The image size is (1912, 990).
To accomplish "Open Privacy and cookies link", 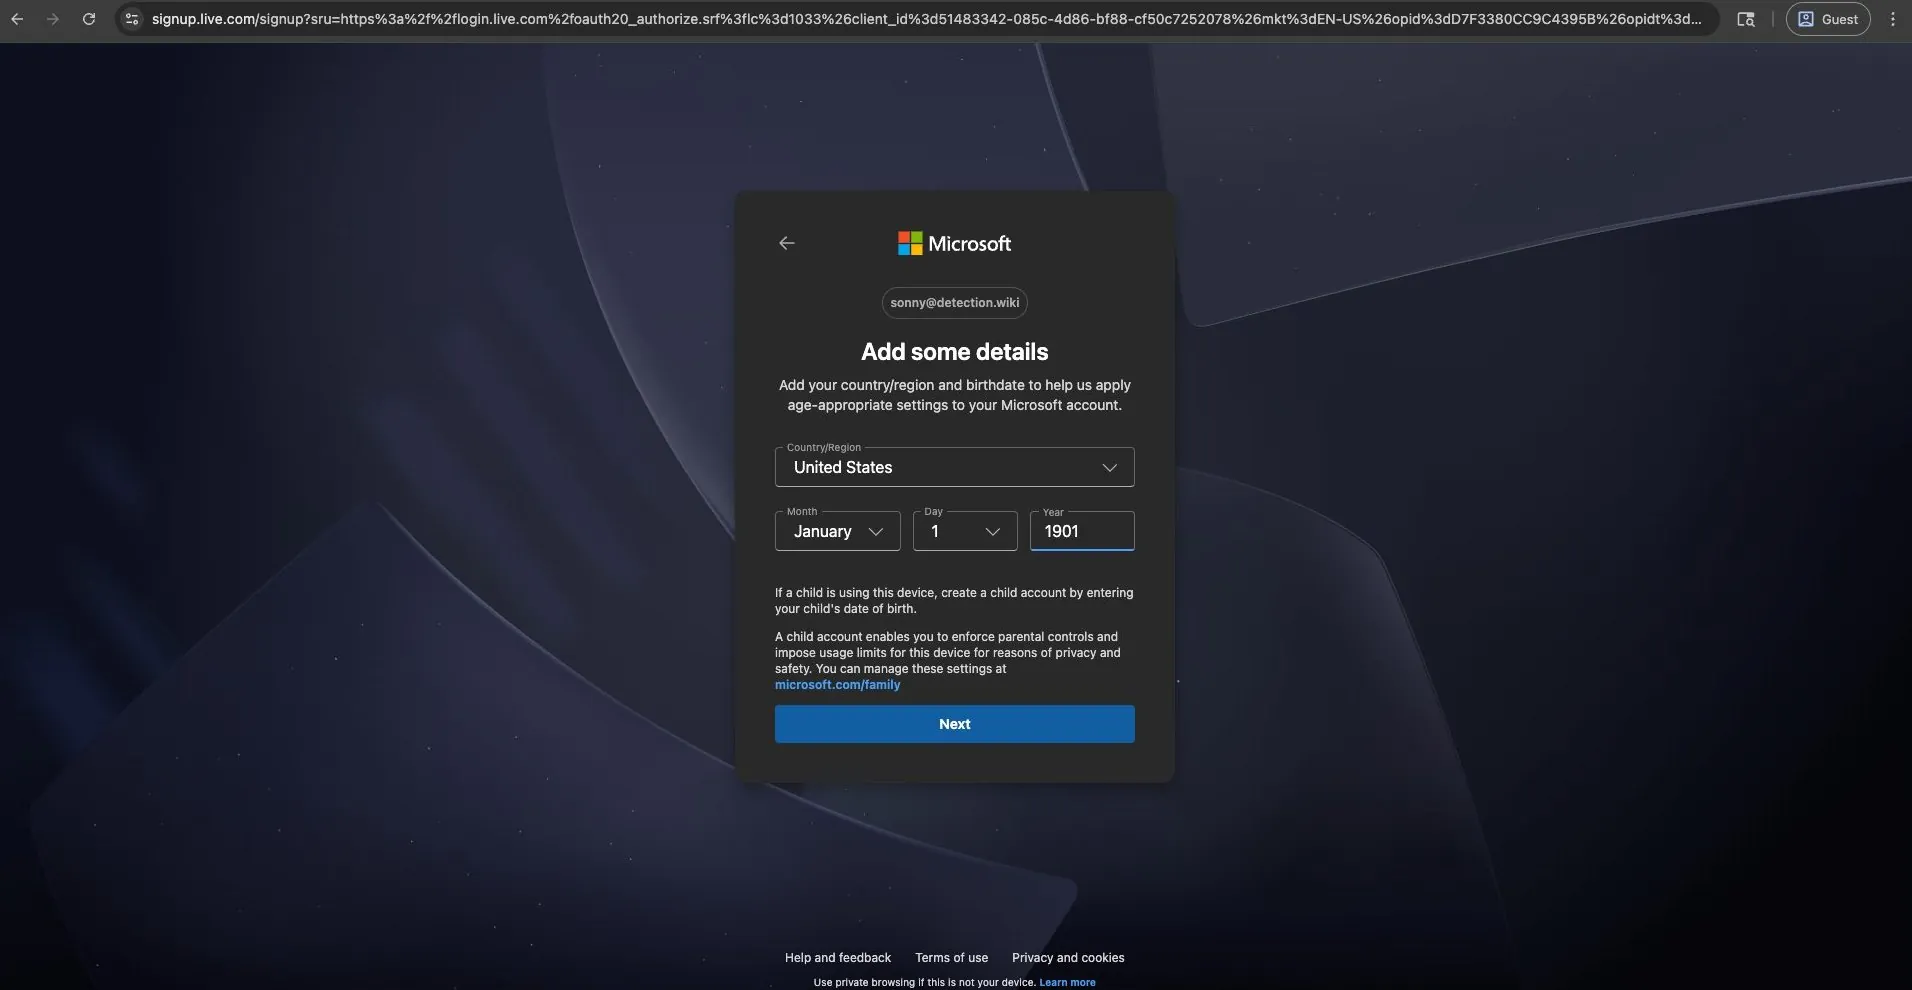I will pos(1068,958).
